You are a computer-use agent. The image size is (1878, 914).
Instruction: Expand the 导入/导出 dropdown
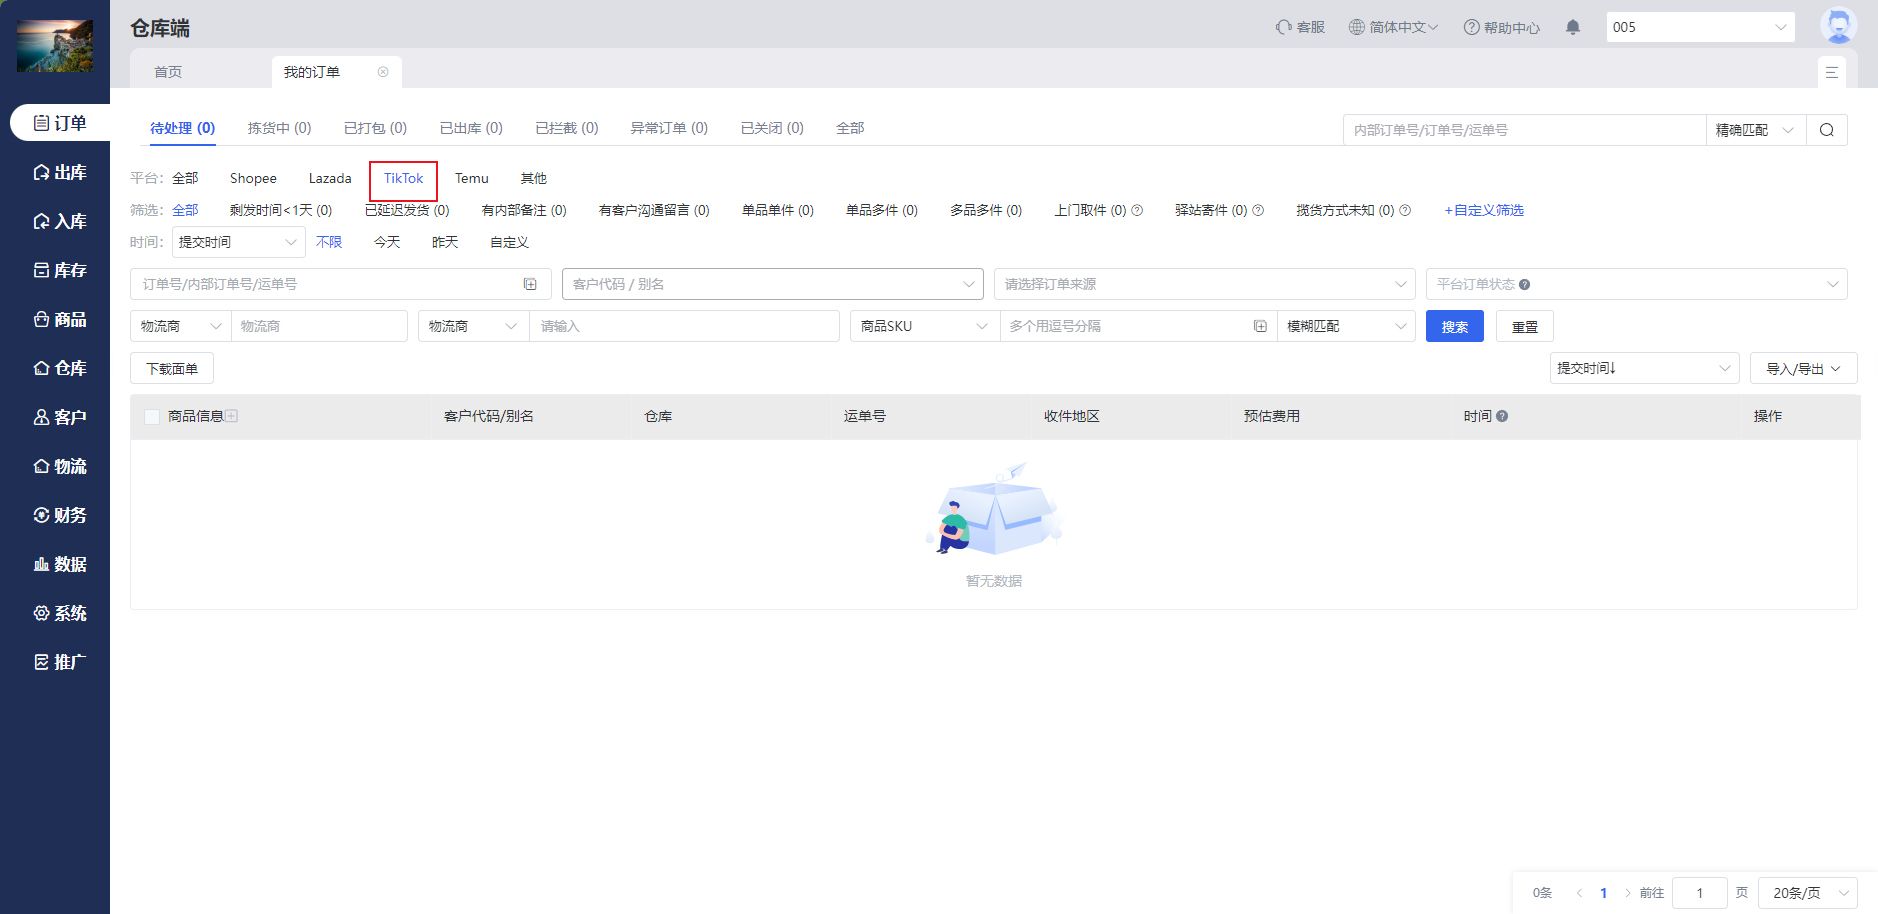tap(1803, 368)
